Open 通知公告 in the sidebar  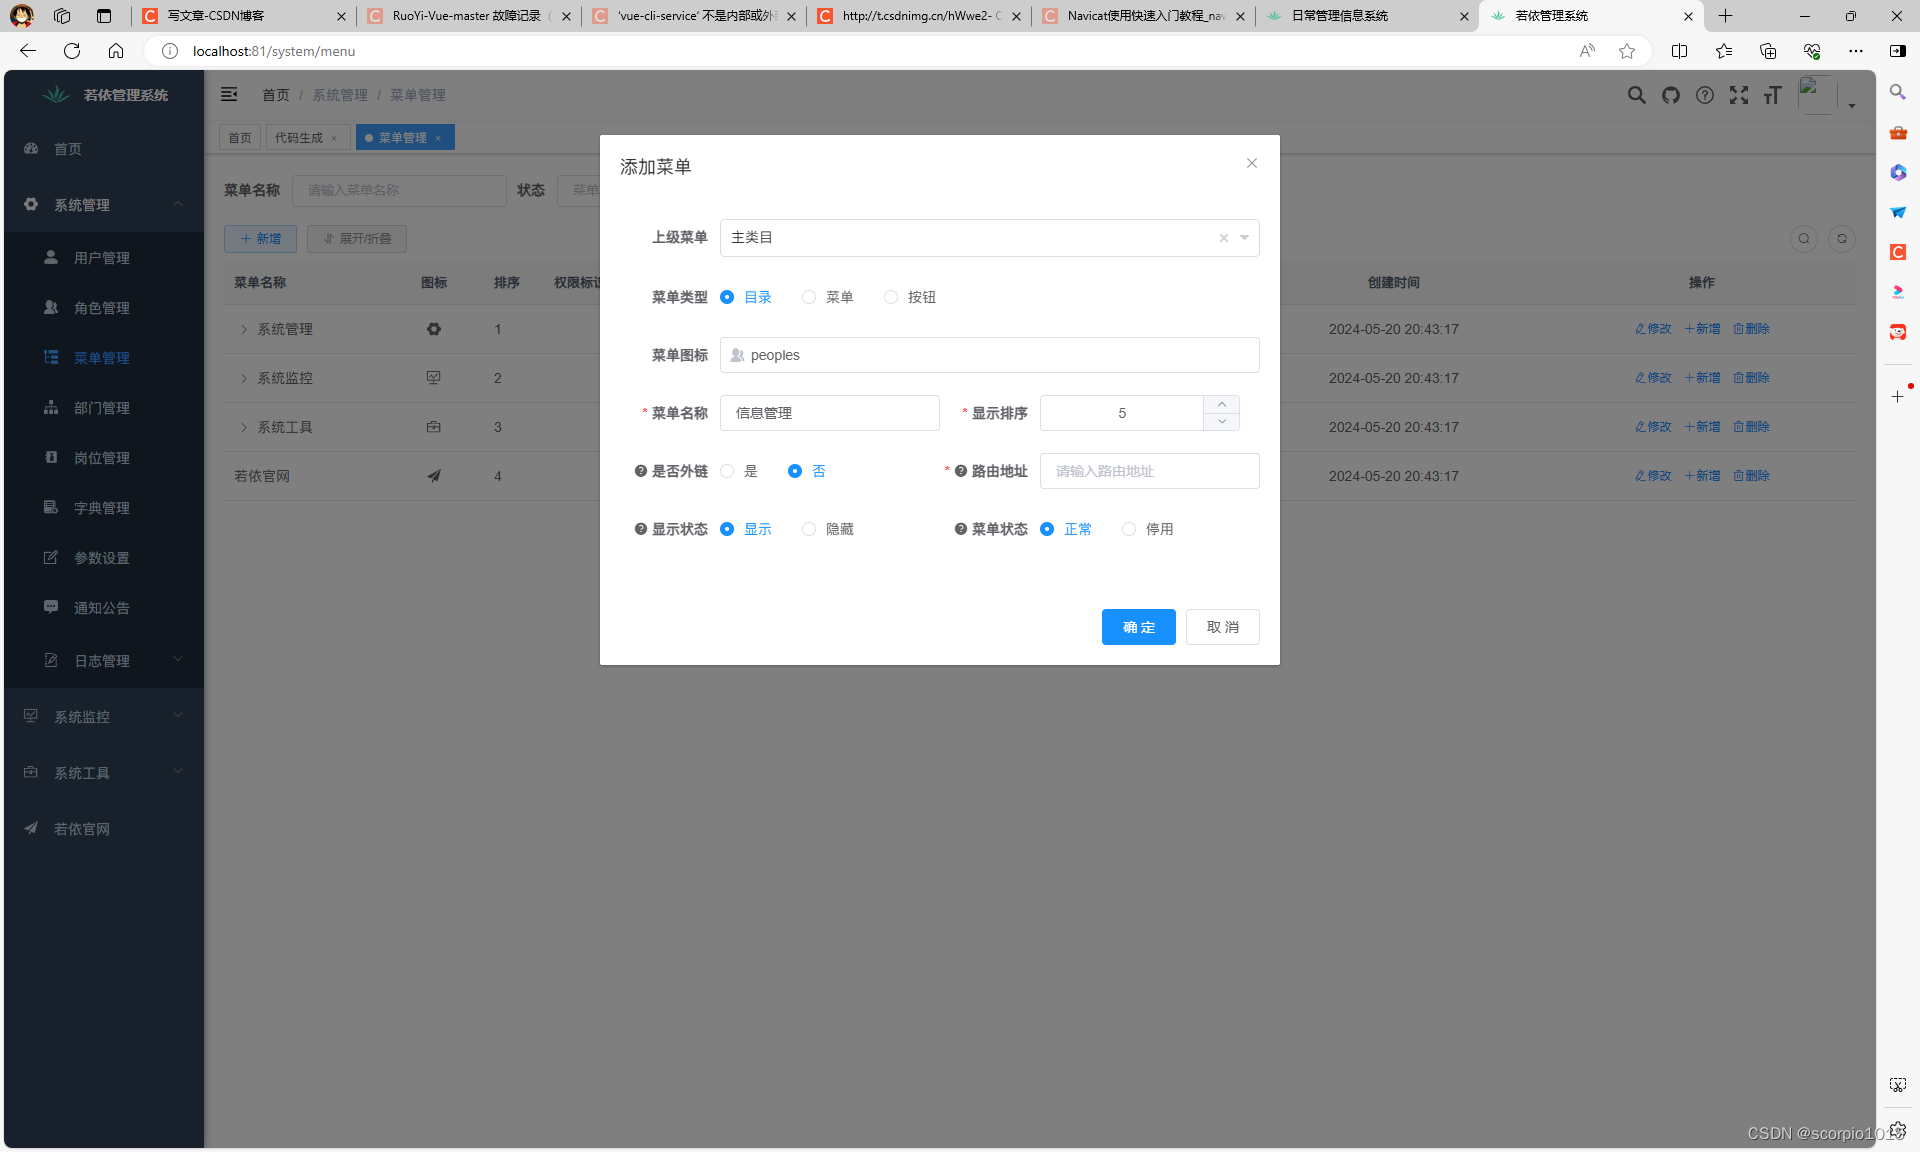[104, 608]
